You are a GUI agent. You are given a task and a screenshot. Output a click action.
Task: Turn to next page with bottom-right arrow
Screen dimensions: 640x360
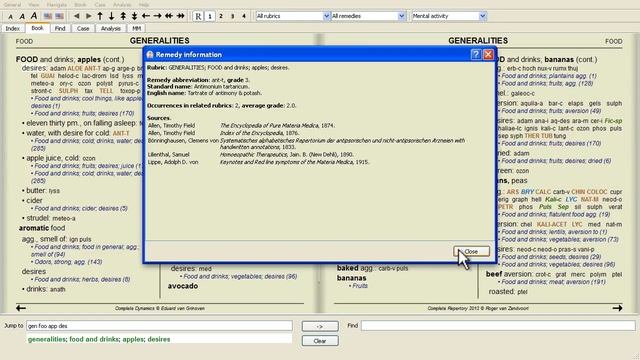click(x=617, y=308)
